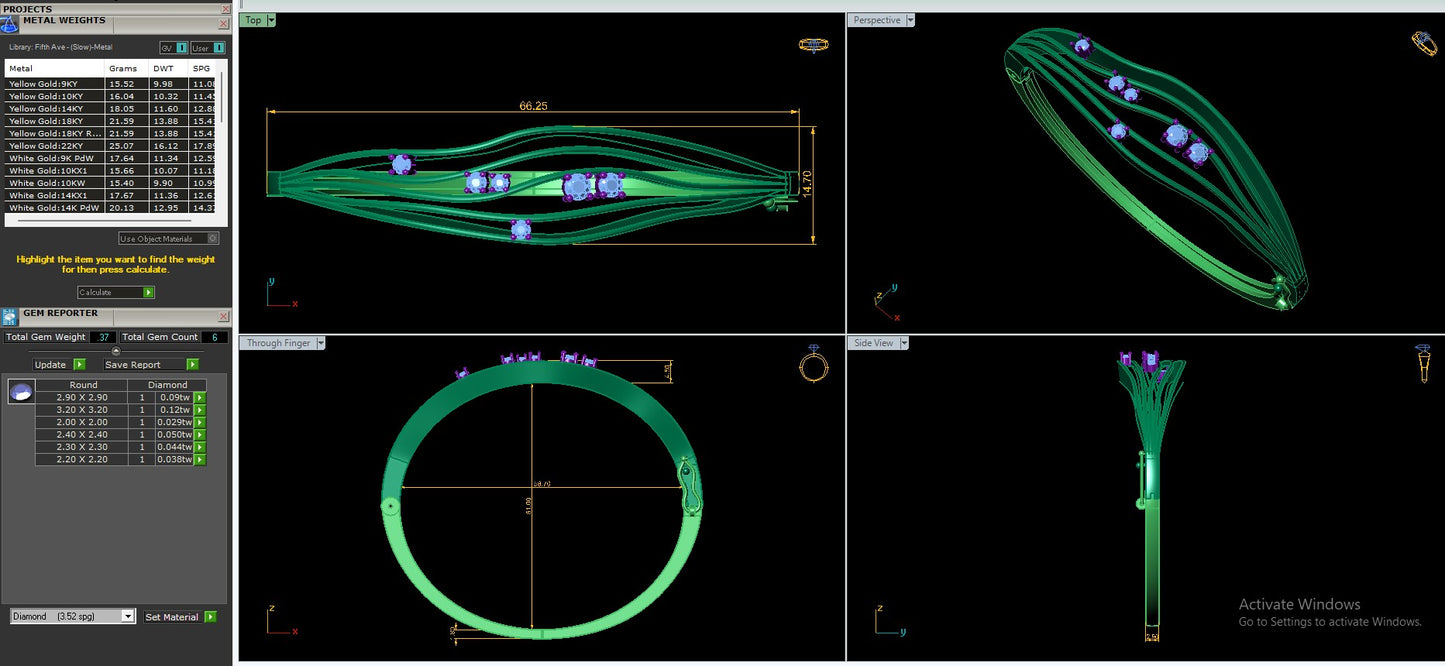Click the DWT column header
The height and width of the screenshot is (666, 1445).
[168, 69]
